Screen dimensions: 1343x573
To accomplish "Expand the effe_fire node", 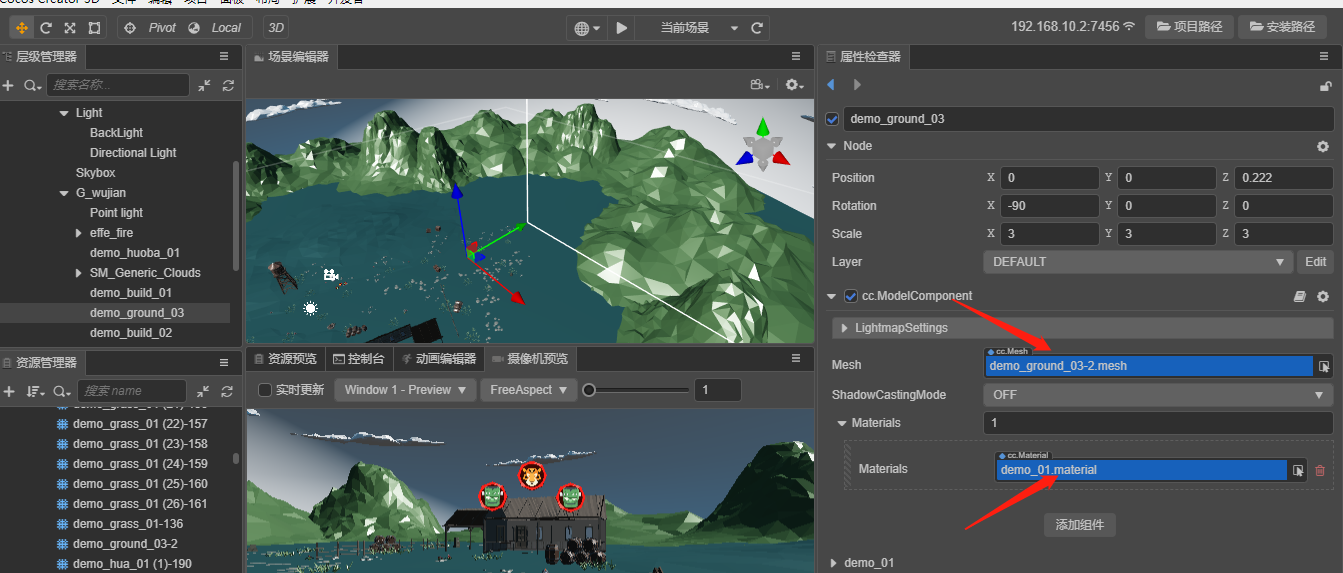I will point(79,233).
